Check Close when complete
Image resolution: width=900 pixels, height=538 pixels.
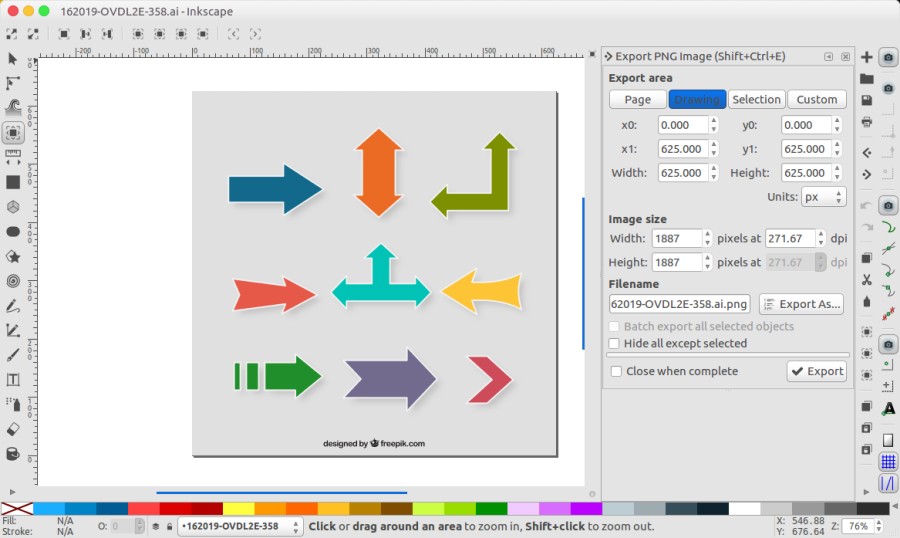pyautogui.click(x=616, y=371)
